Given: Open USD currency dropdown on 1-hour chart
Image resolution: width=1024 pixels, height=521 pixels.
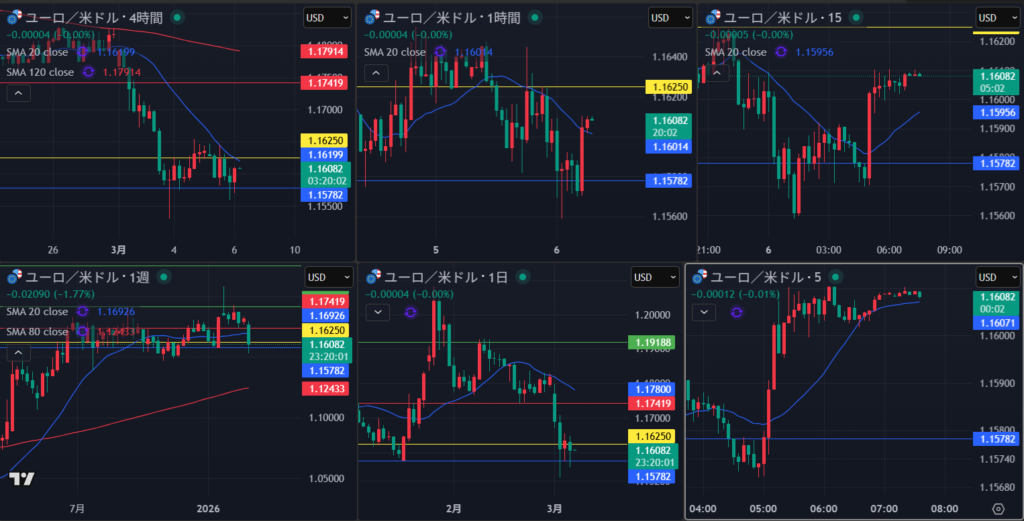Looking at the screenshot, I should [670, 17].
